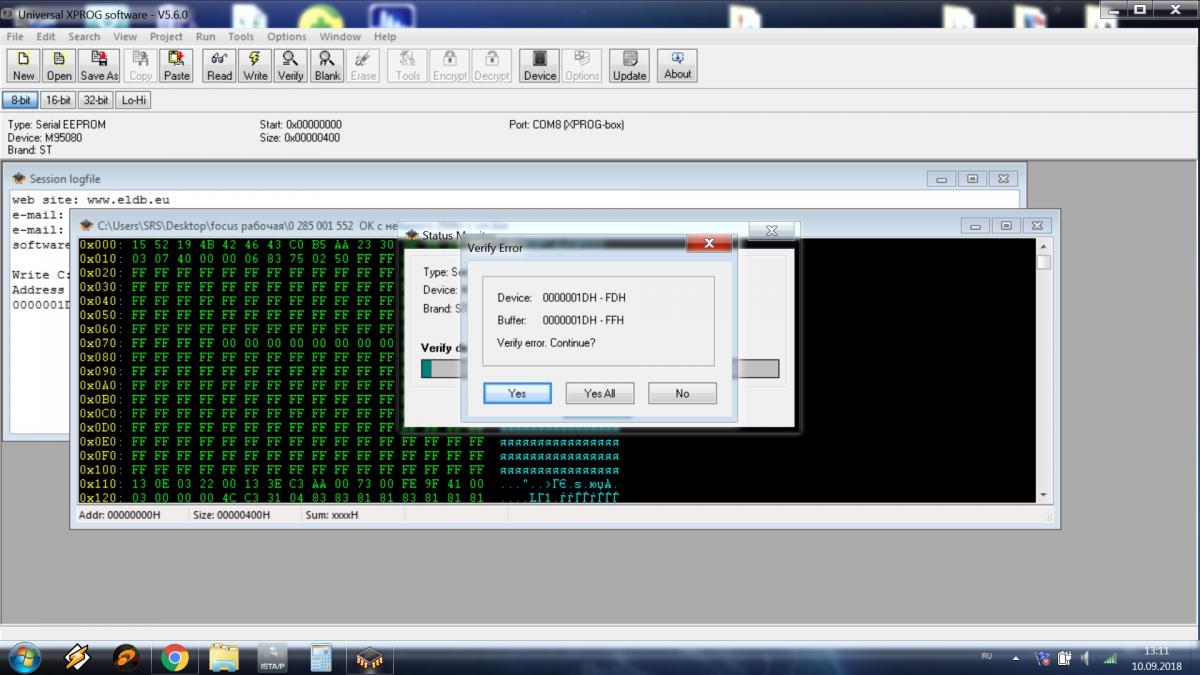Click the Write device toolbar icon
The image size is (1200, 675).
[255, 66]
